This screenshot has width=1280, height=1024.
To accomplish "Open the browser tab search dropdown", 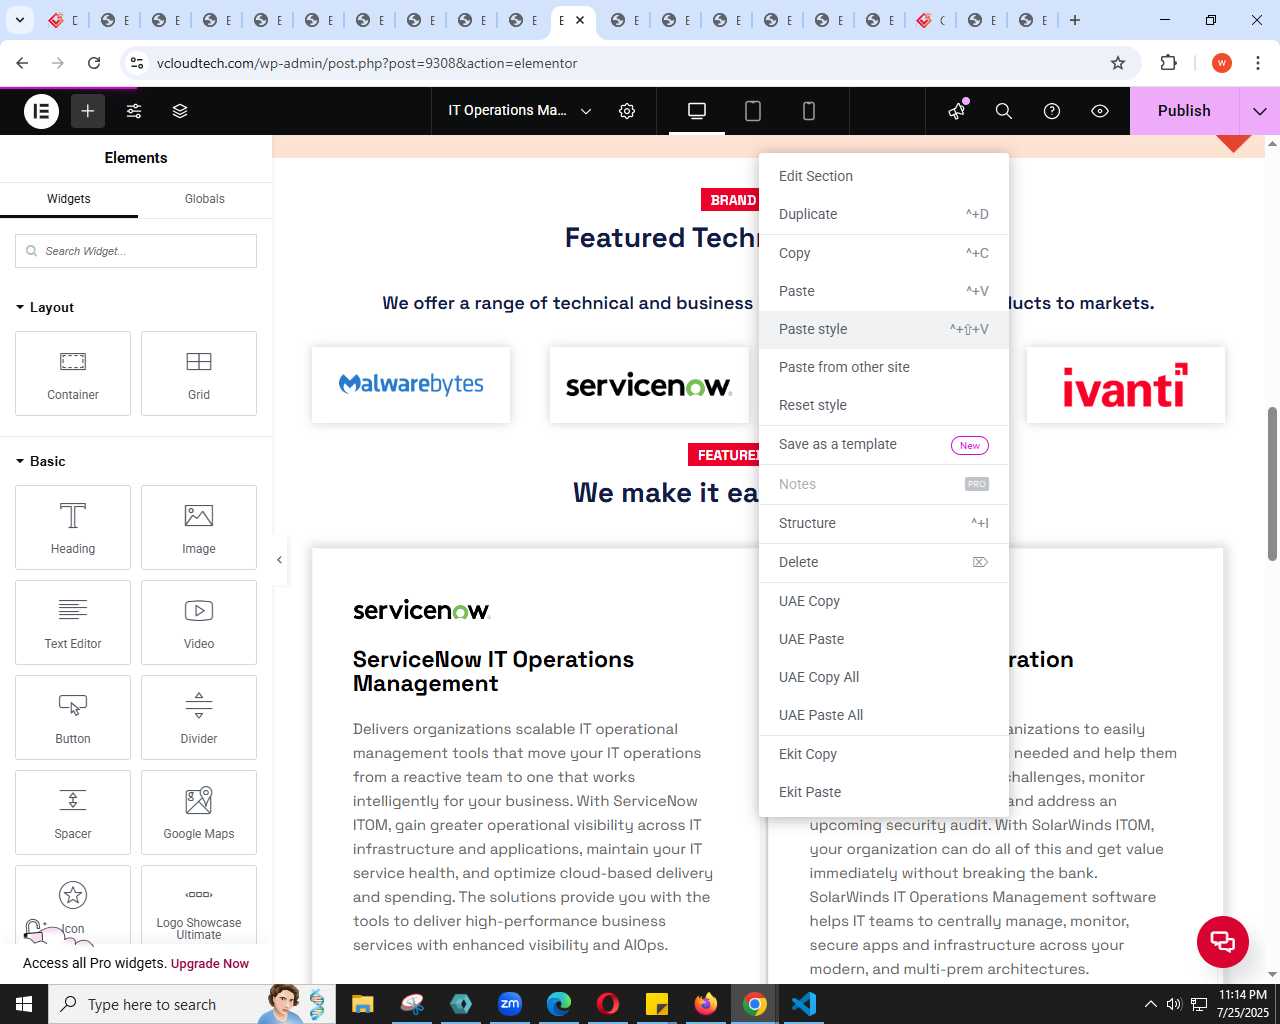I will [x=20, y=20].
